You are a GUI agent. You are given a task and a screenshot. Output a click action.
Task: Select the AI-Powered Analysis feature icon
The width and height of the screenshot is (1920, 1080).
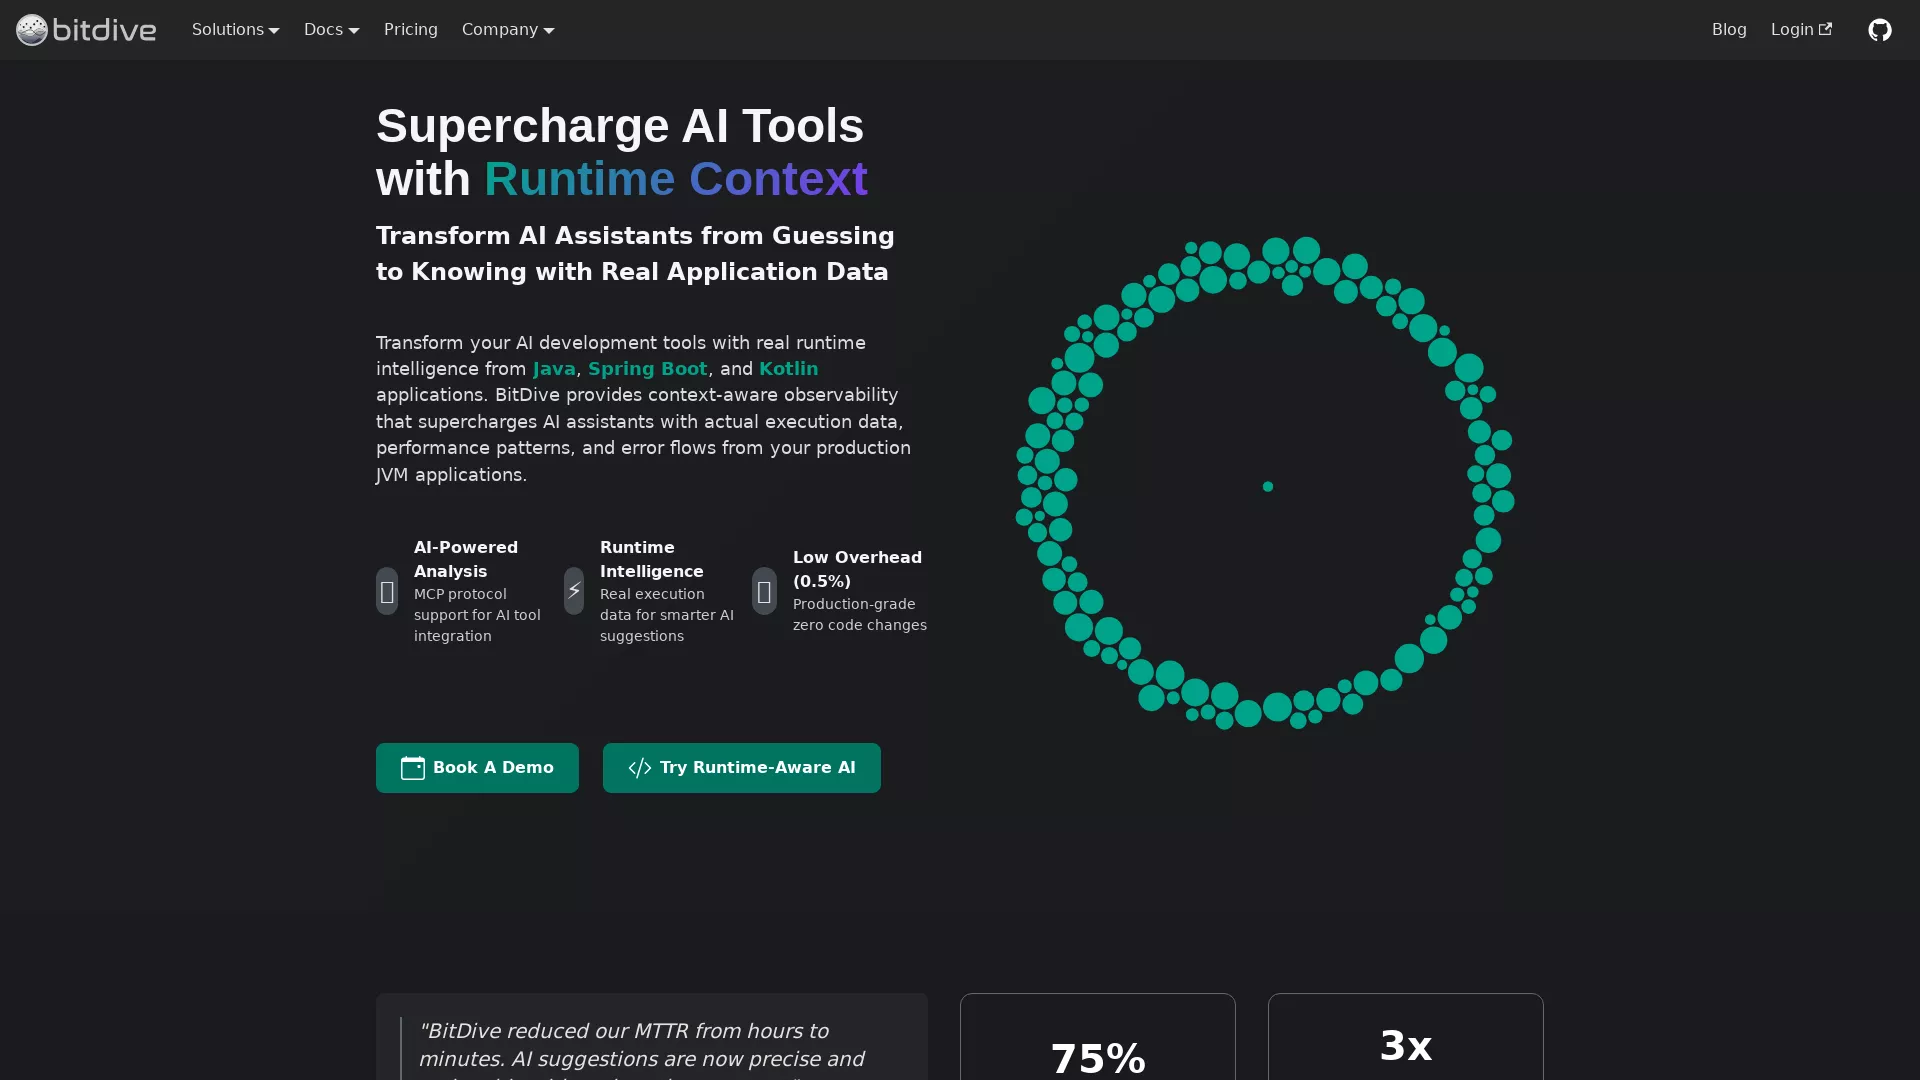point(387,592)
